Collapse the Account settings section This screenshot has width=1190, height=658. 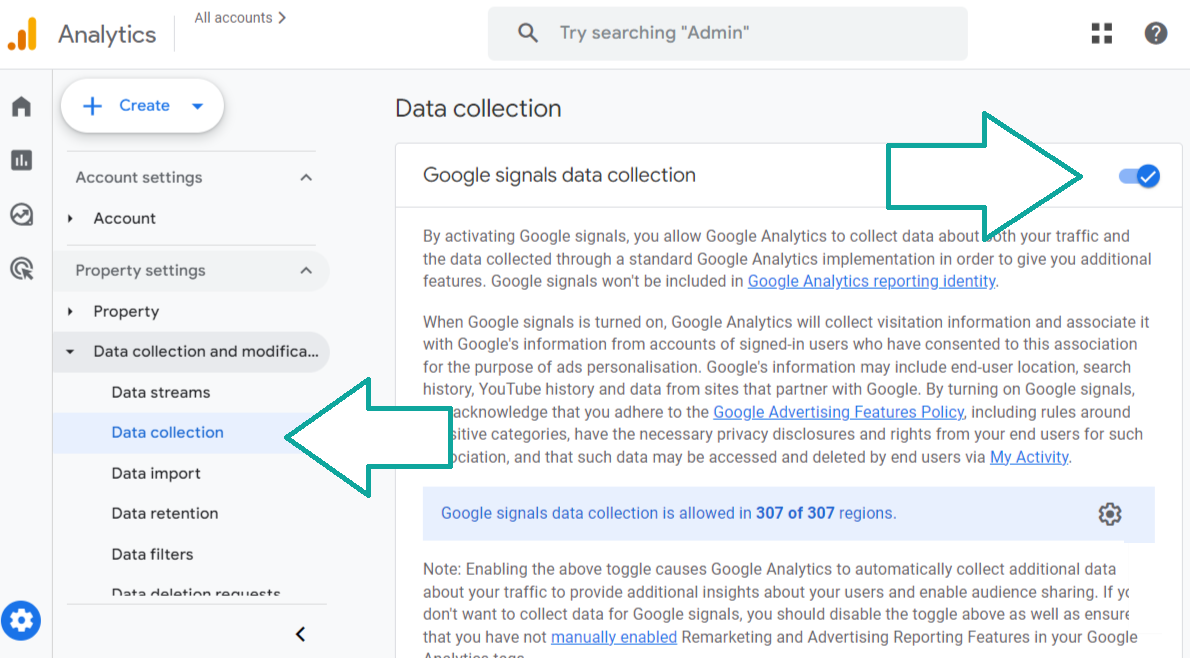[306, 178]
